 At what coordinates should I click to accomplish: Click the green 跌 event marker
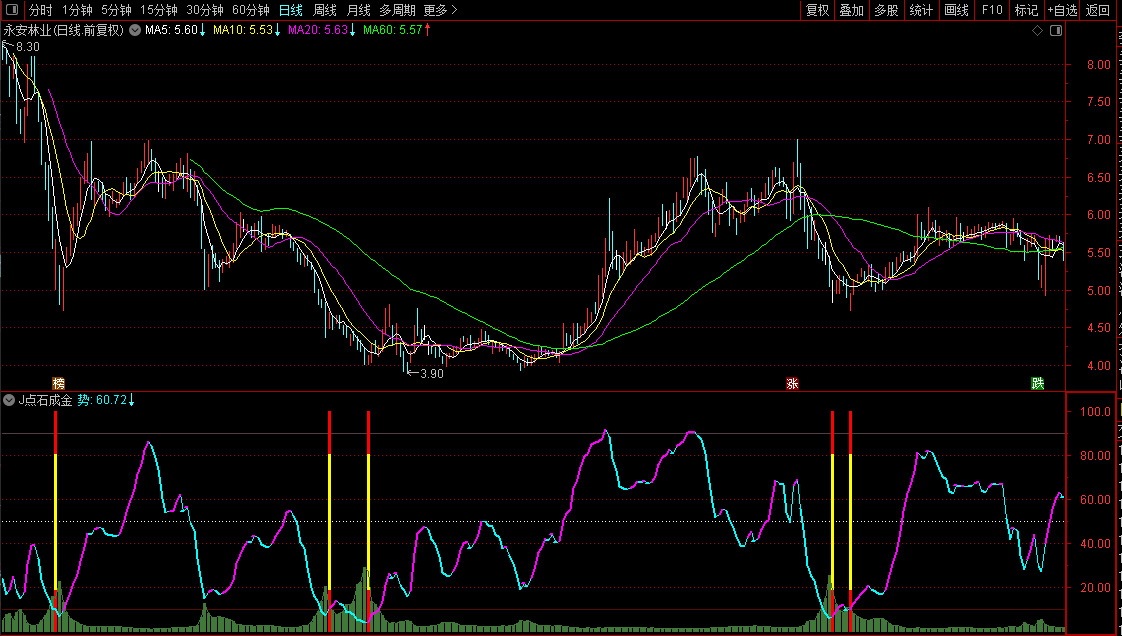point(1038,383)
